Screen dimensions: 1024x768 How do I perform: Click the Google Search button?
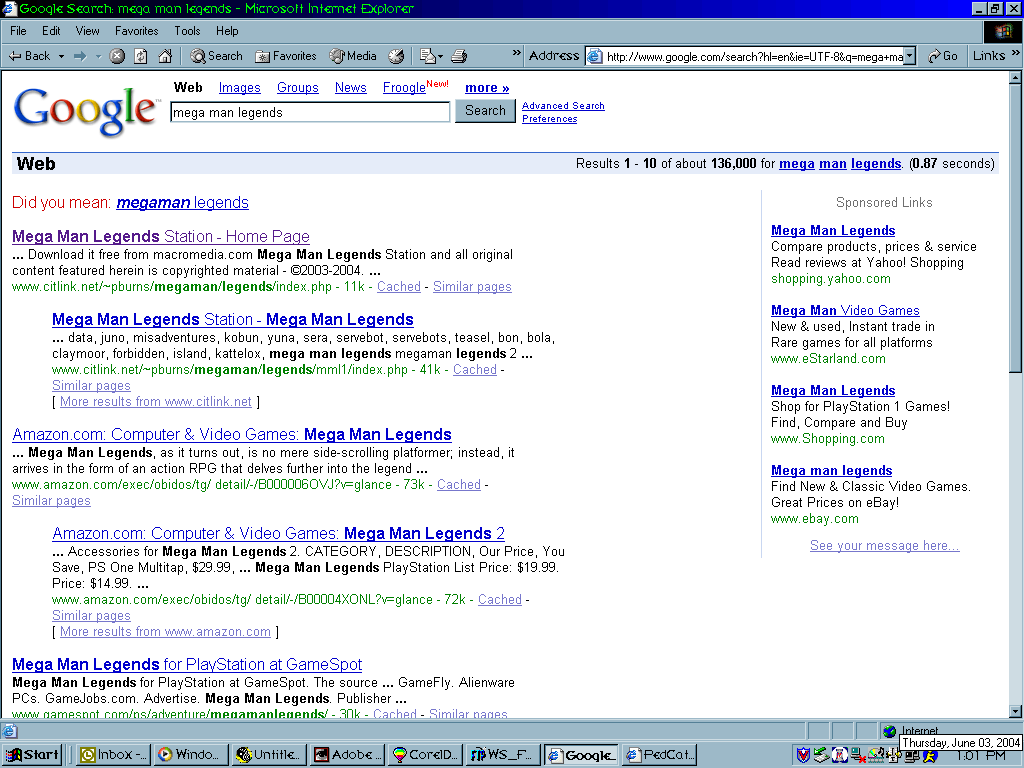click(x=485, y=111)
